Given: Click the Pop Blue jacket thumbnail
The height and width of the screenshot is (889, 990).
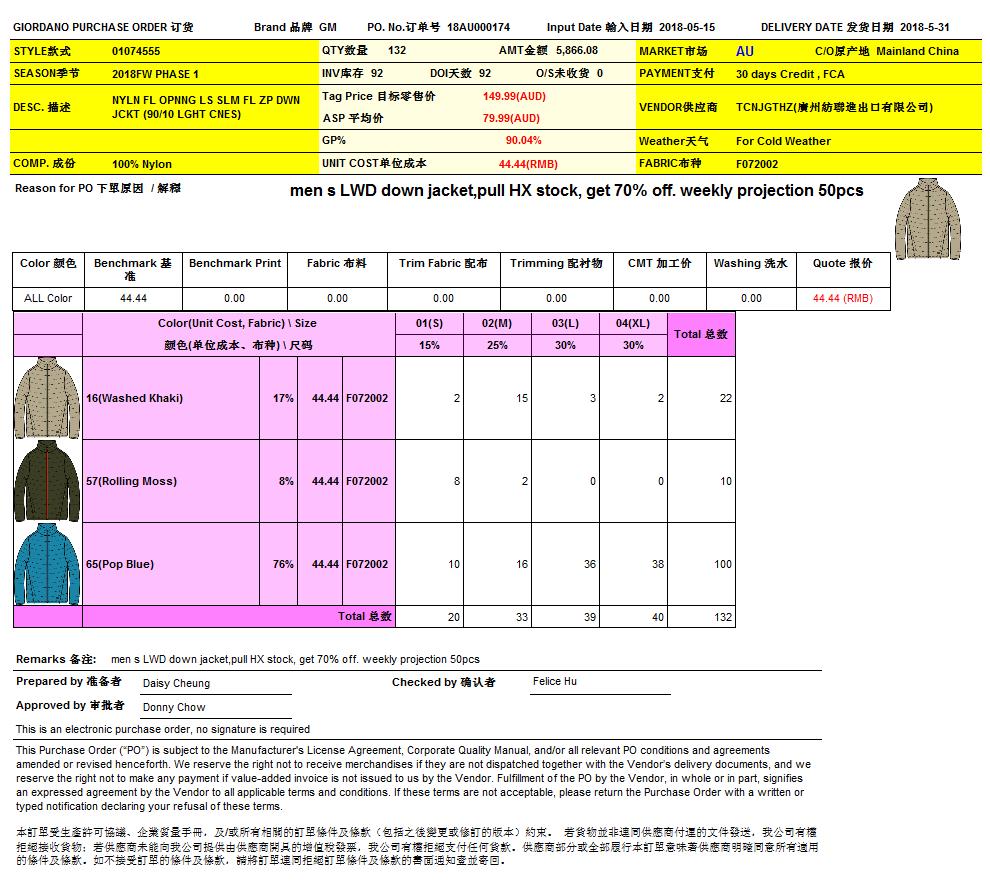Looking at the screenshot, I should coord(47,564).
